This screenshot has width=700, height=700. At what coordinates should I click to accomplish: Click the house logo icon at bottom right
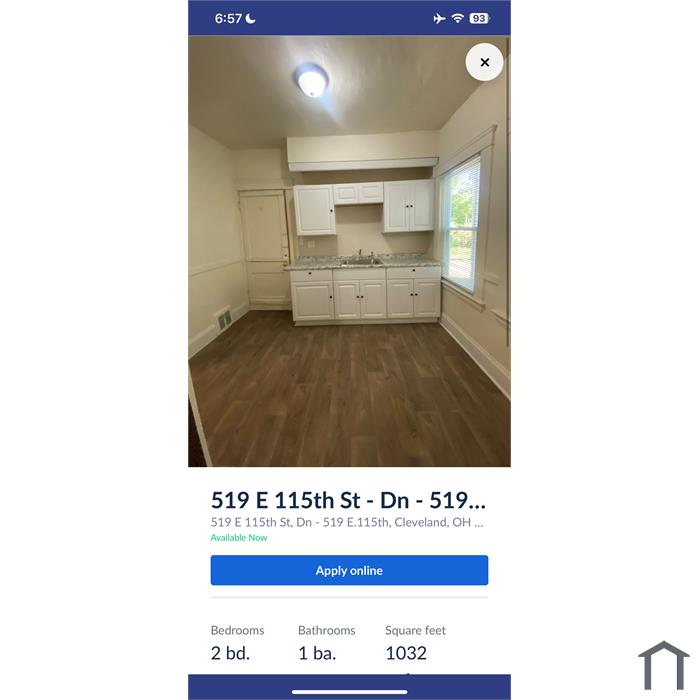pyautogui.click(x=664, y=665)
